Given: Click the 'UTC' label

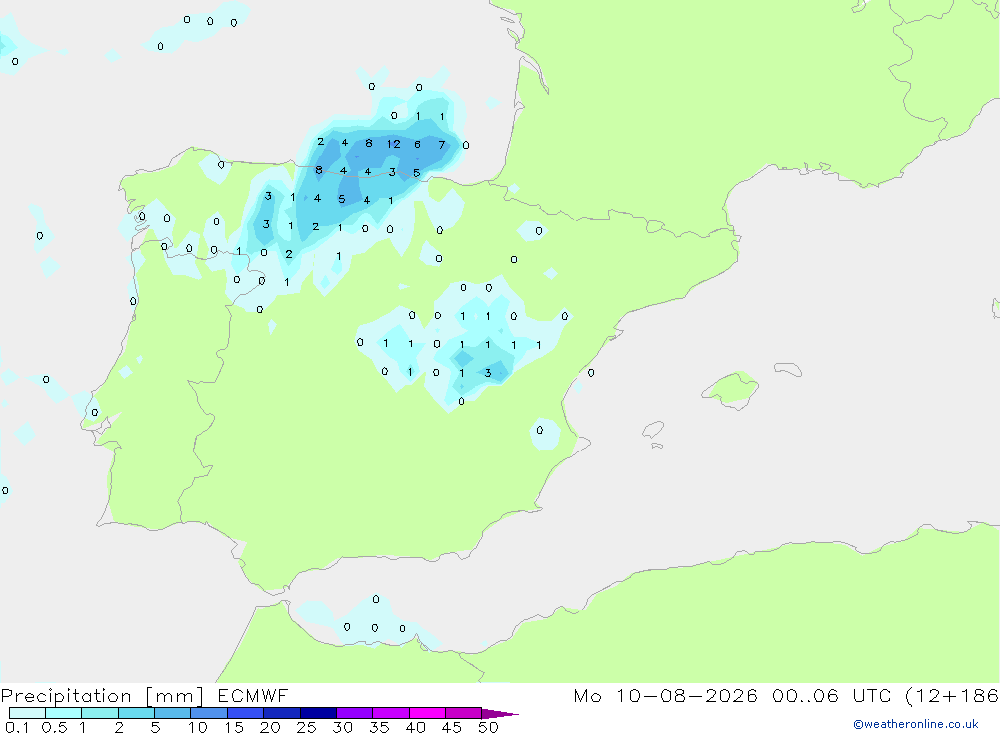Looking at the screenshot, I should (x=872, y=695).
